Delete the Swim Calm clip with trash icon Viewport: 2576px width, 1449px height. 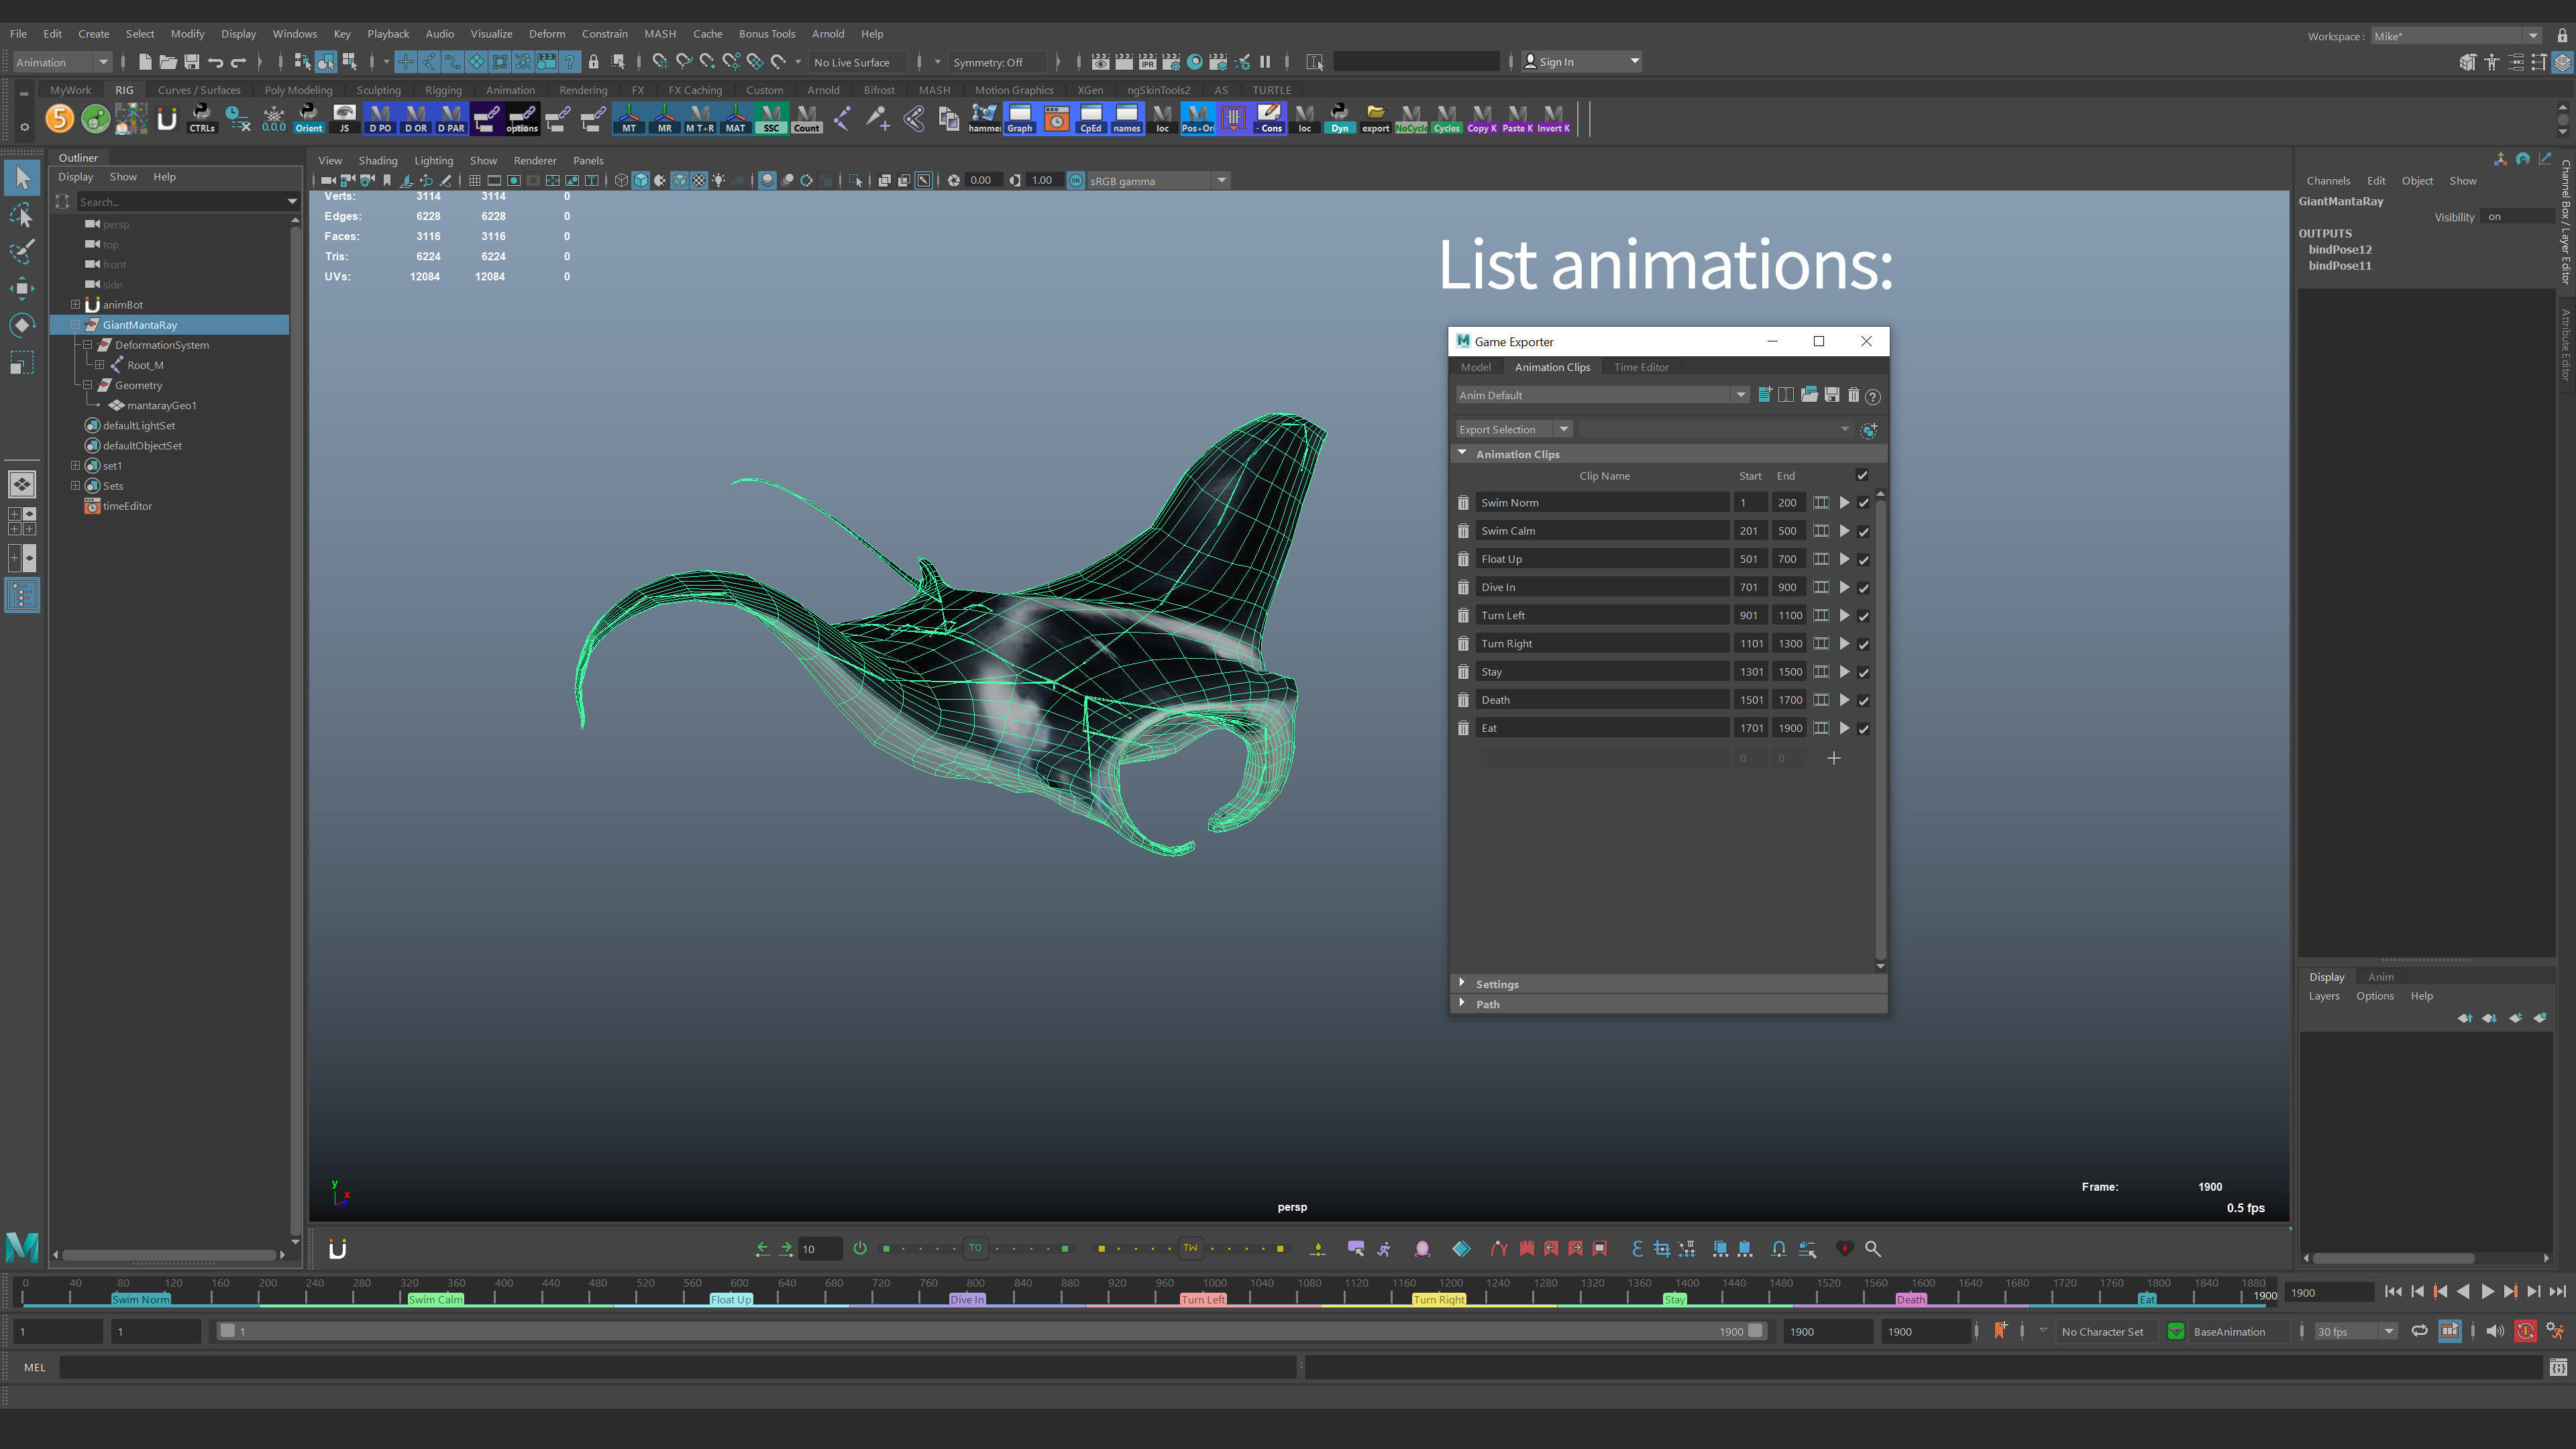pyautogui.click(x=1463, y=531)
